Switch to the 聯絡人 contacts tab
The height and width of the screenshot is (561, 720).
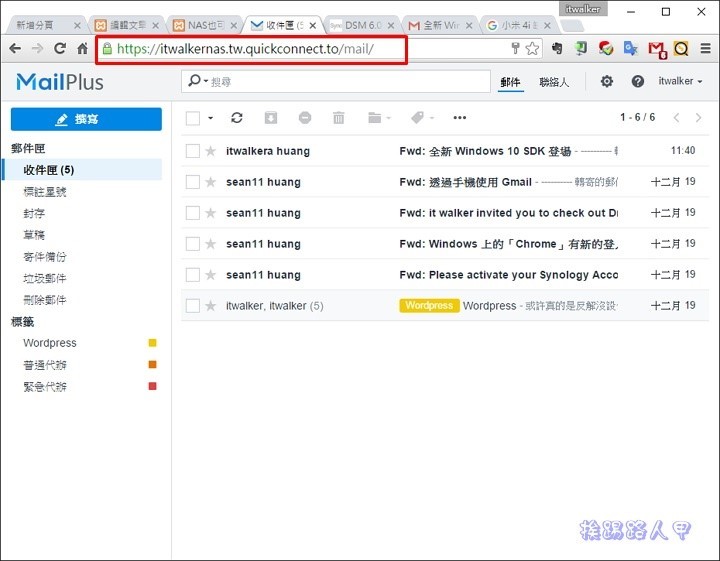tap(553, 82)
